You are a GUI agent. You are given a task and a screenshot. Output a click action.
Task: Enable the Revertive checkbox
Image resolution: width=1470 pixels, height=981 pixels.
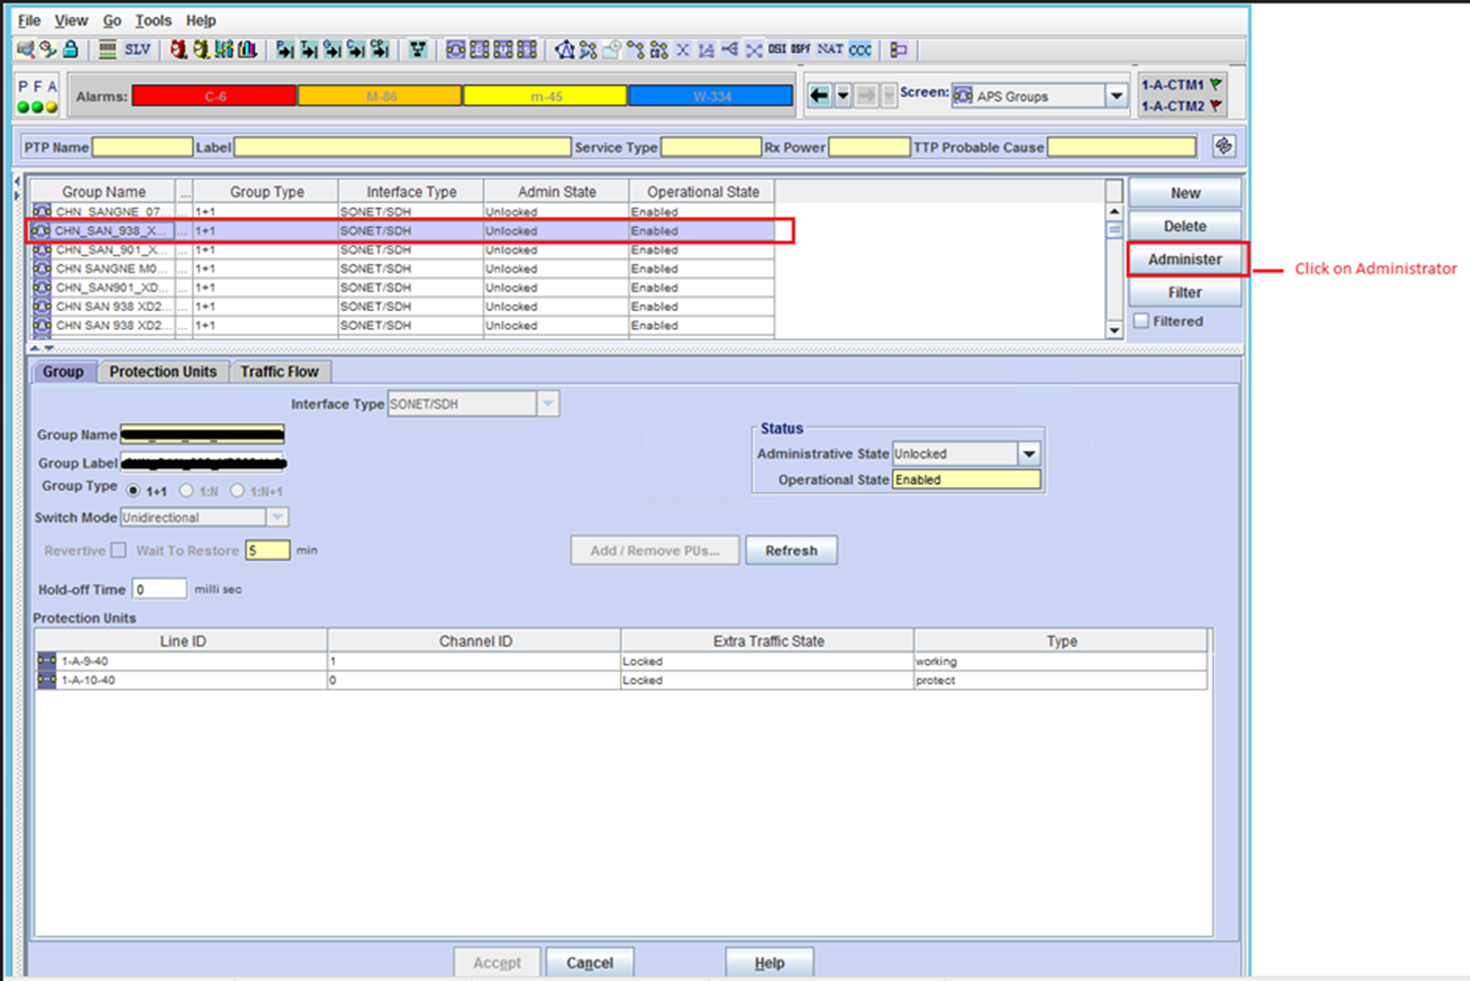pos(118,550)
